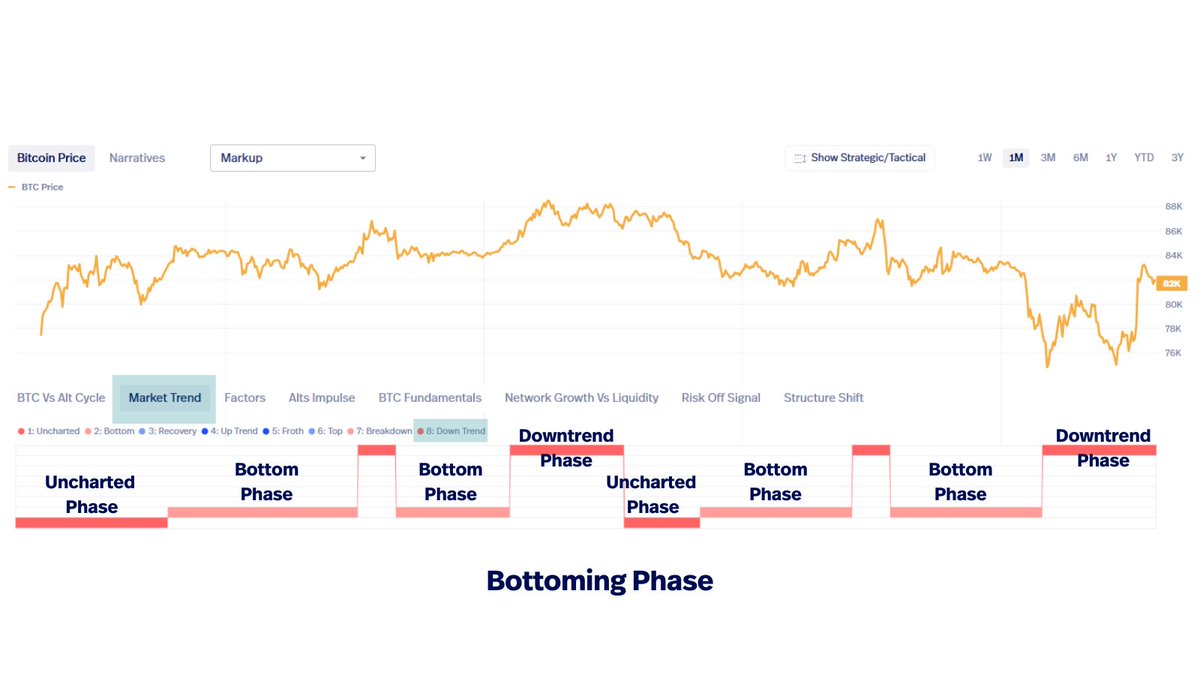This screenshot has height=675, width=1200.
Task: Open the Alts Impulse tab
Action: 321,398
